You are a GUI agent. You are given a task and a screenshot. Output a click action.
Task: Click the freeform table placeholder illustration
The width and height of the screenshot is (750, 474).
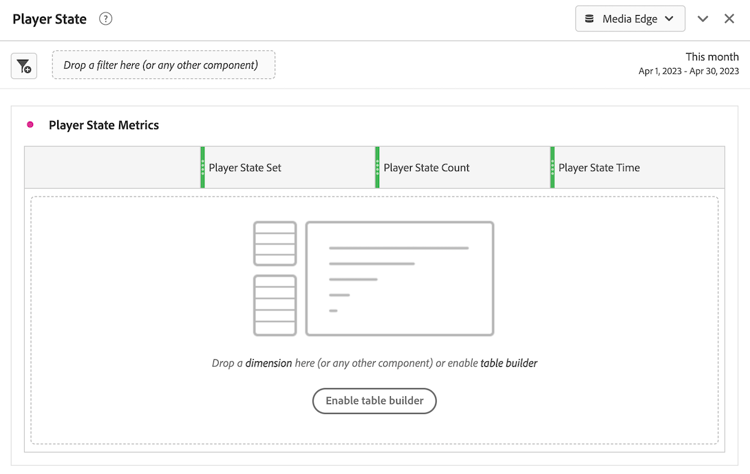pos(374,278)
